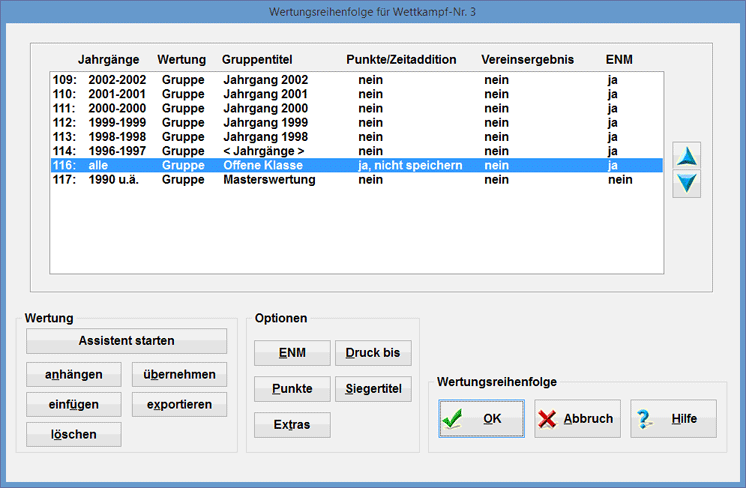
Task: Cancel using the red X Abbruch button
Action: point(577,419)
